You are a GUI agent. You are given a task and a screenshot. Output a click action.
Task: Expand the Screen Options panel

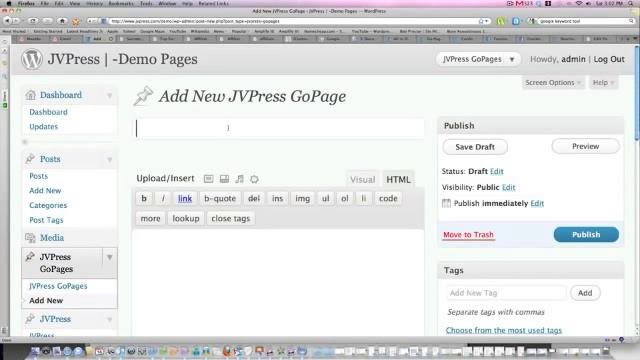pos(552,82)
